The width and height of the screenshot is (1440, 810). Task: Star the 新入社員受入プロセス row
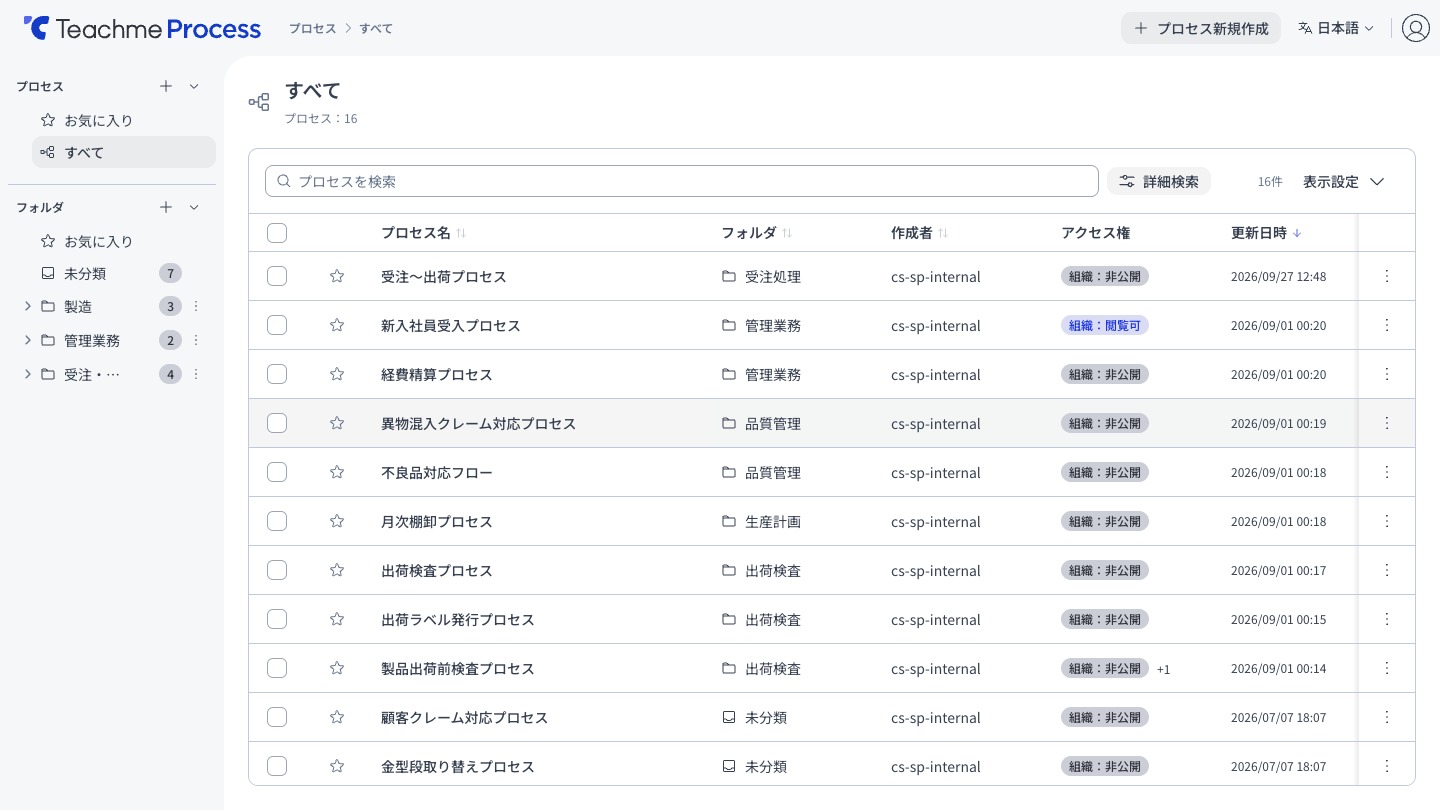pyautogui.click(x=337, y=325)
